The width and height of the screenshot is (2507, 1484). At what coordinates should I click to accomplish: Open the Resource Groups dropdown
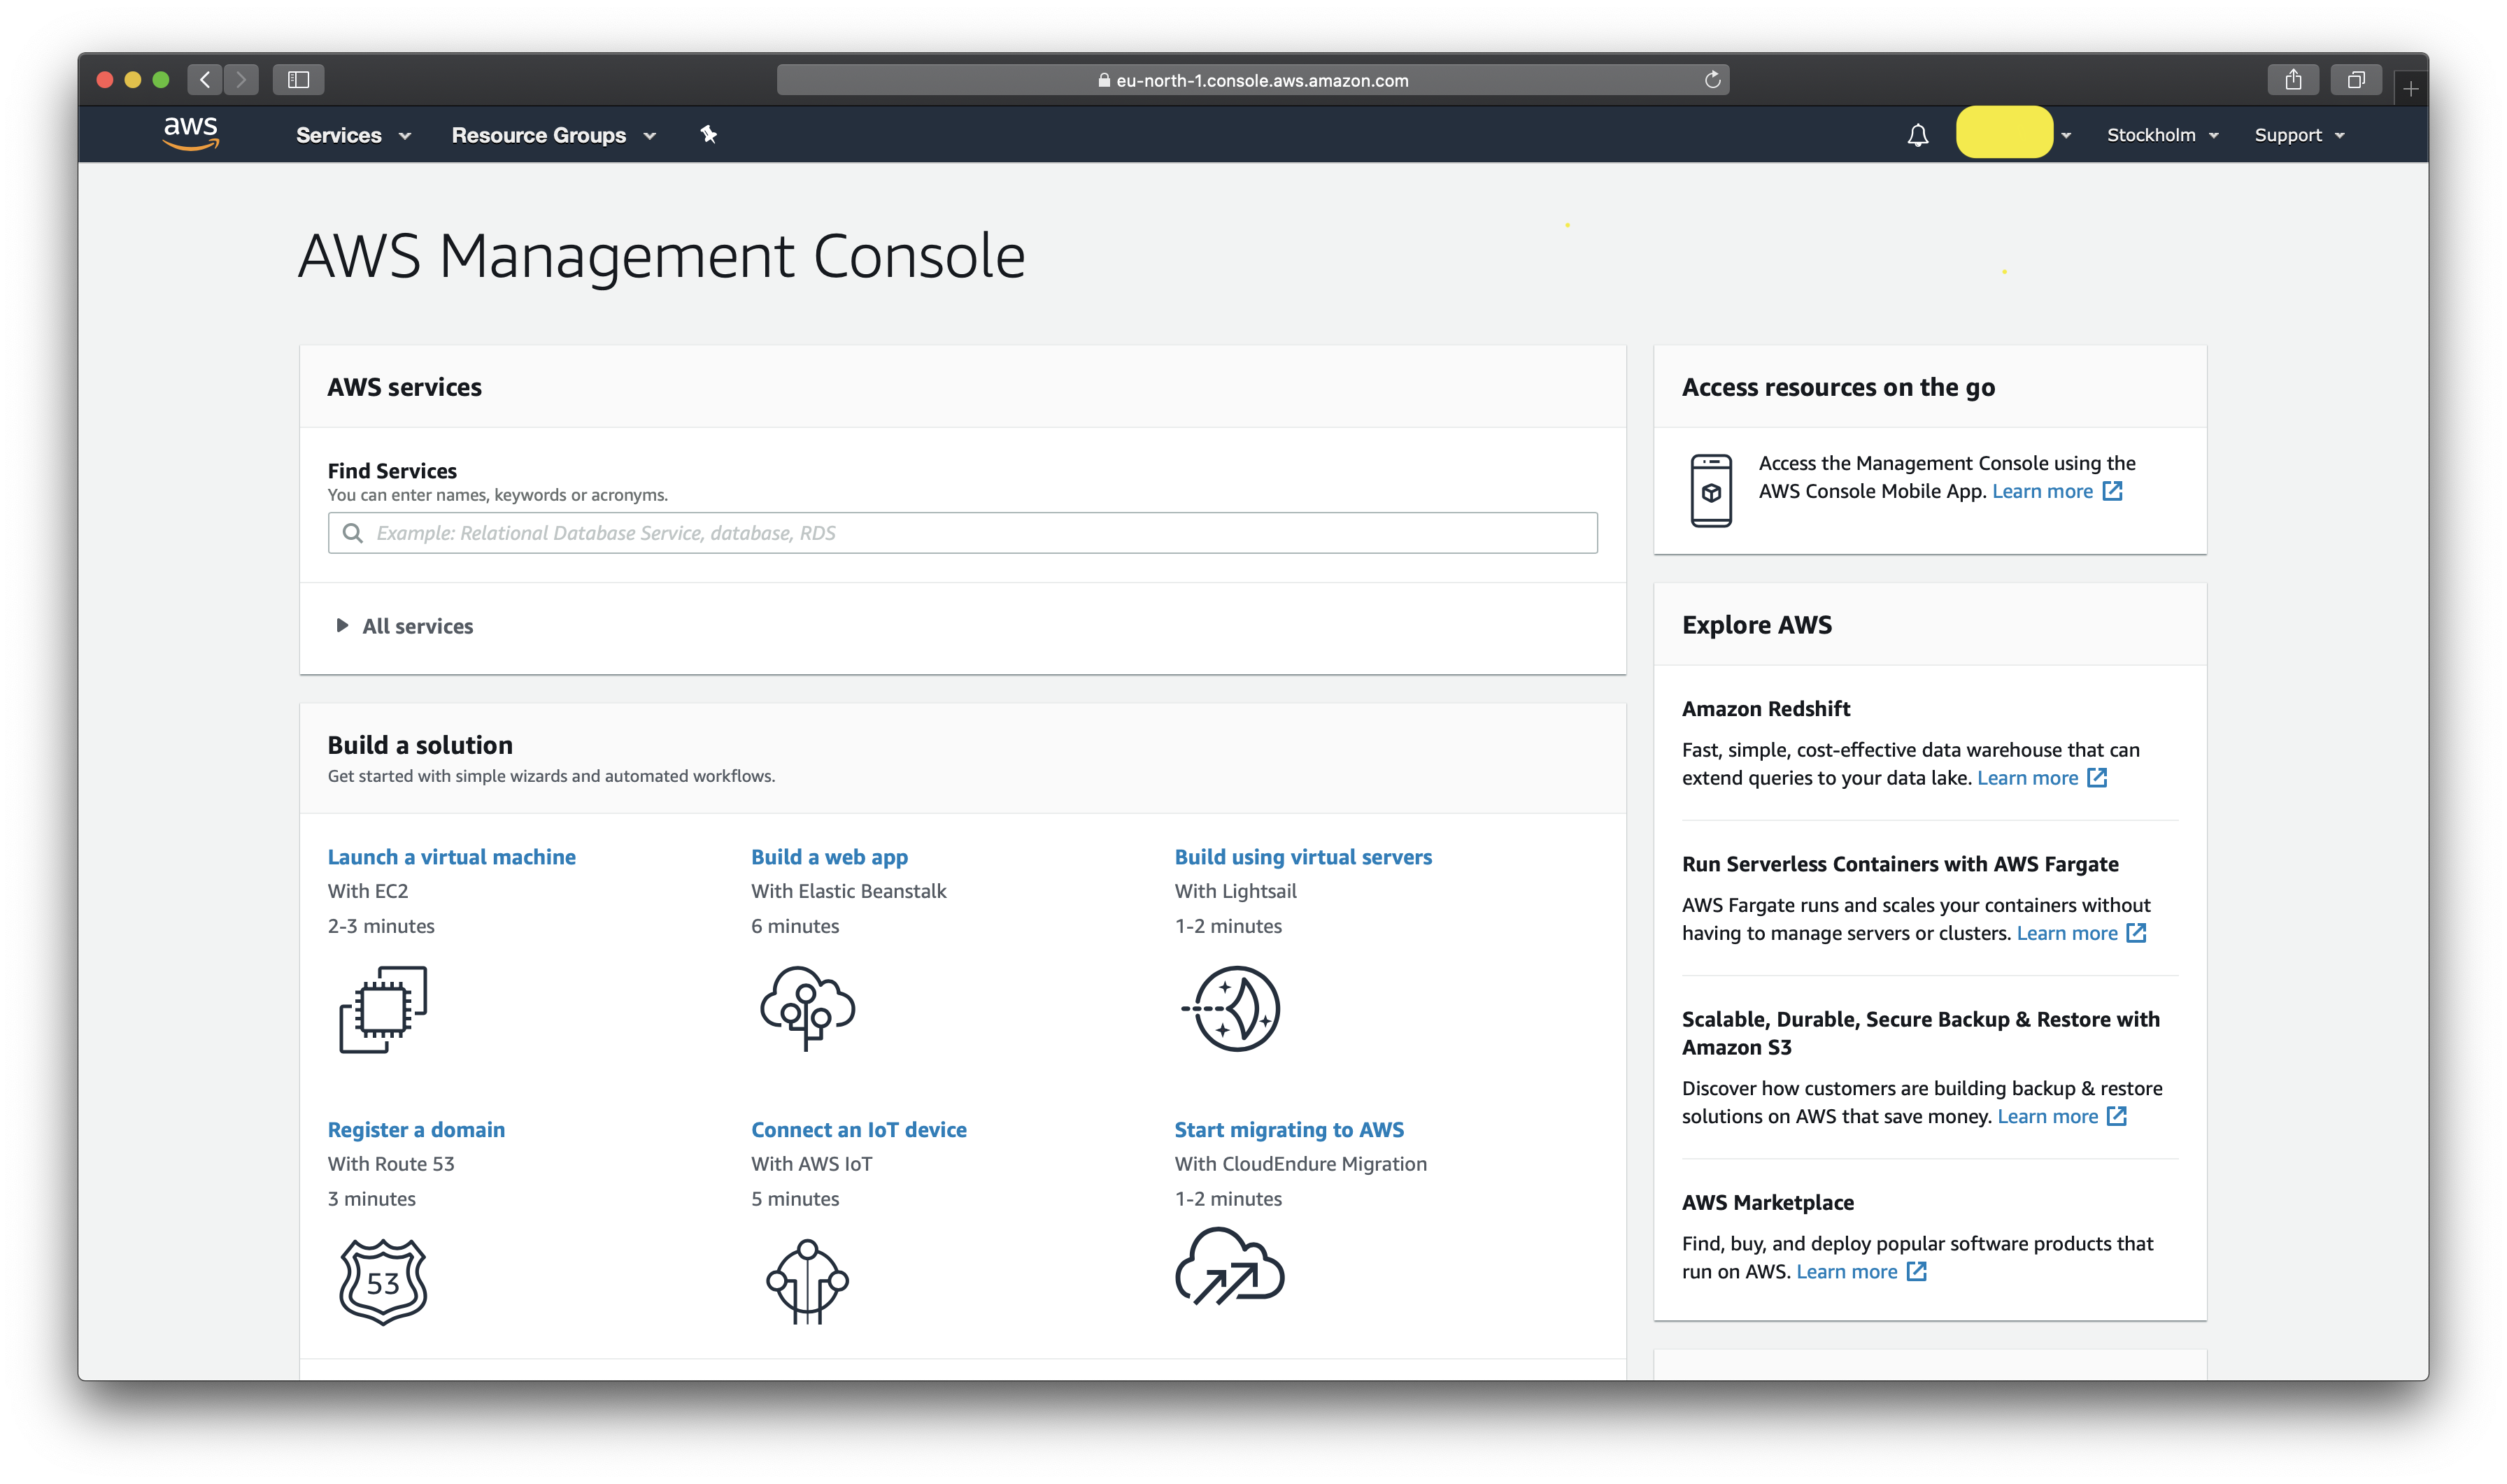[553, 135]
